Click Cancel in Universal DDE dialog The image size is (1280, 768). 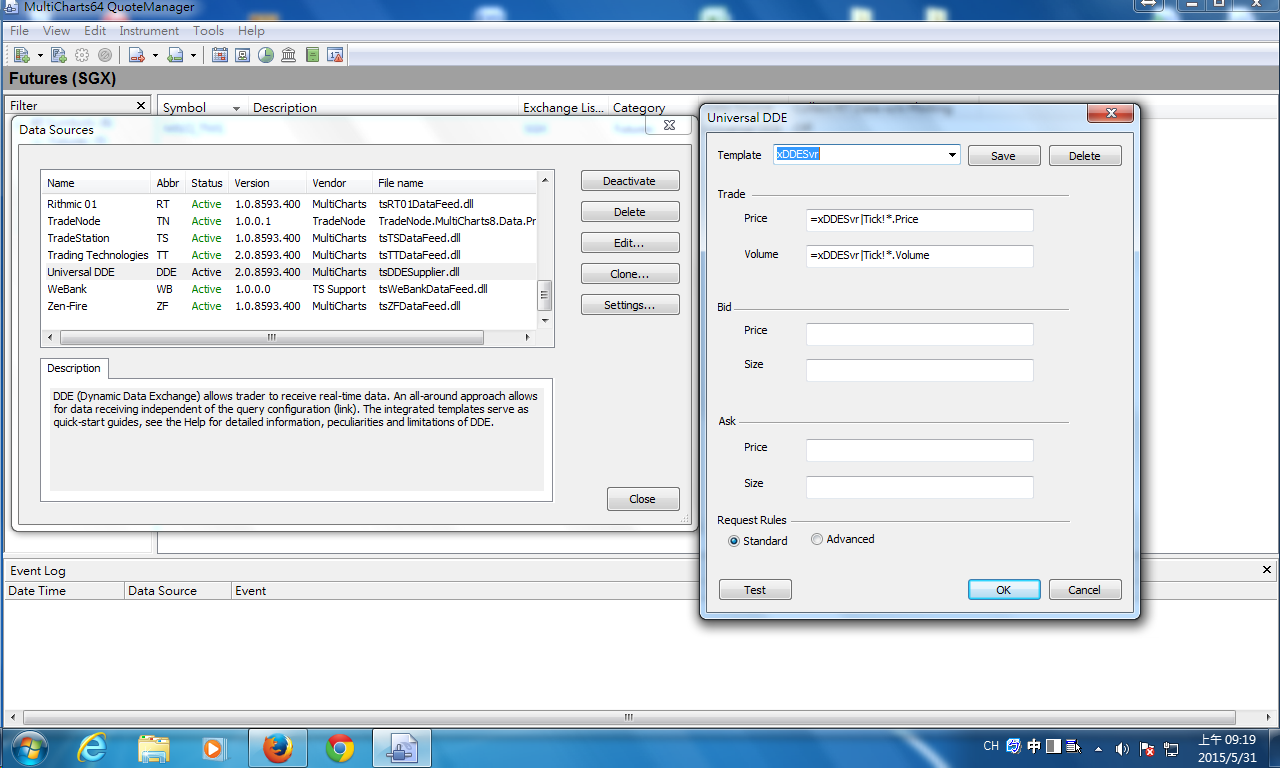tap(1085, 590)
